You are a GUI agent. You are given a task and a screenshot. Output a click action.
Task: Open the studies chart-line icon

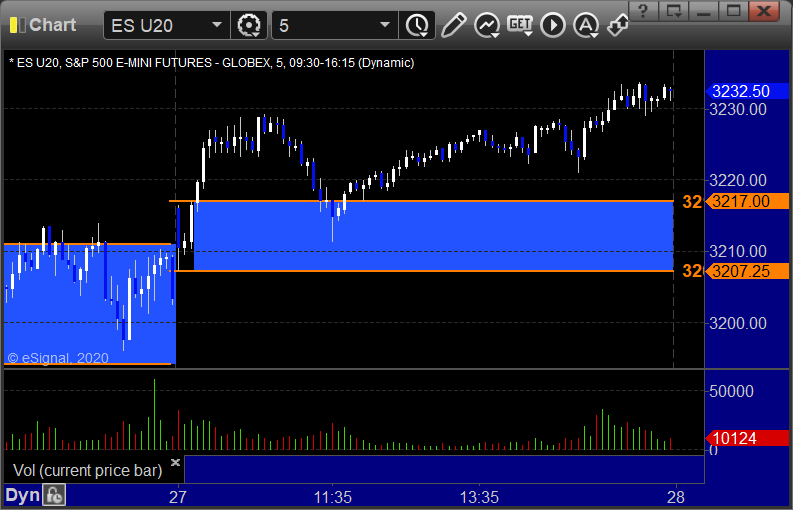tap(487, 25)
